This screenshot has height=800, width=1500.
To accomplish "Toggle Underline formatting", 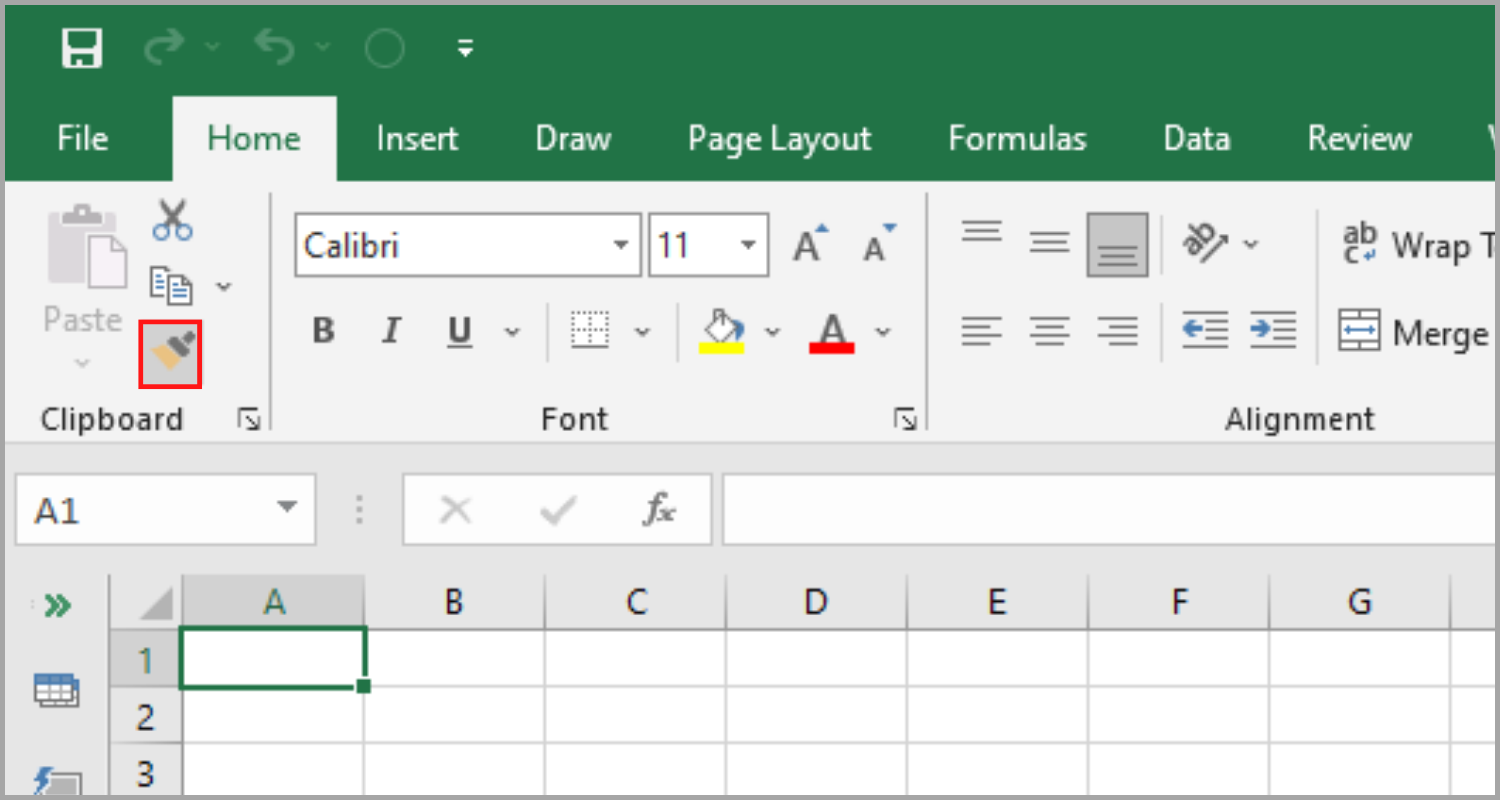I will (458, 331).
